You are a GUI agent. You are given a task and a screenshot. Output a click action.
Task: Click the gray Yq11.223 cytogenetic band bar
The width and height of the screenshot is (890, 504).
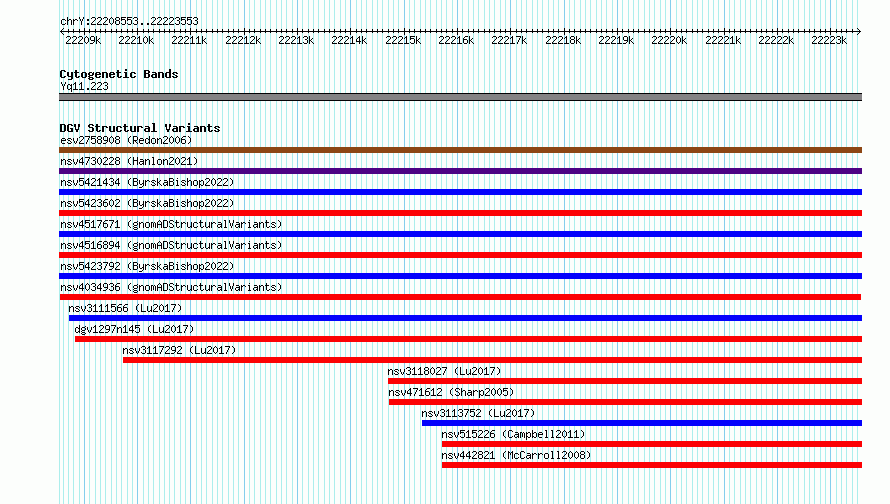(460, 97)
